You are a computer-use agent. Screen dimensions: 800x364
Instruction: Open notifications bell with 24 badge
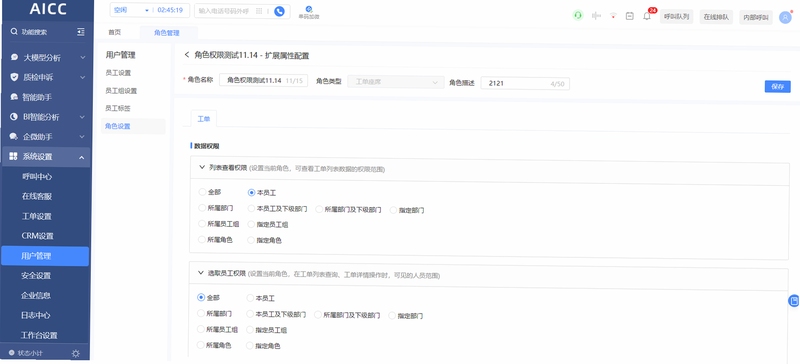647,16
